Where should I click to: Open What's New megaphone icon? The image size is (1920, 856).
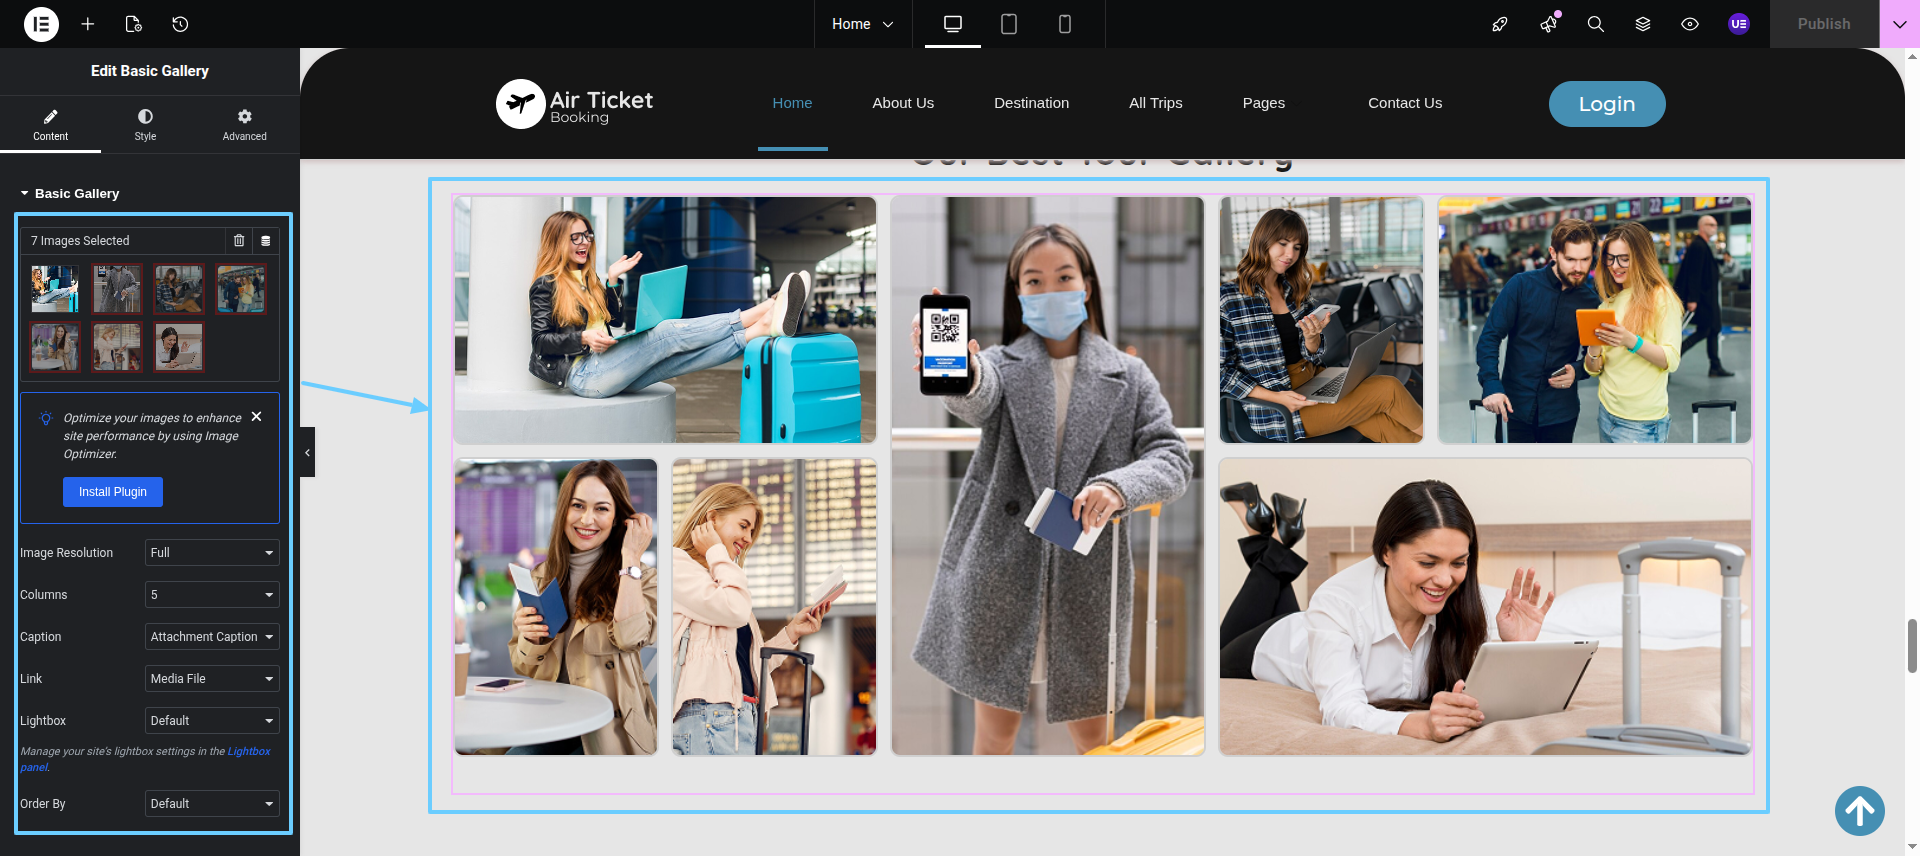coord(1548,24)
